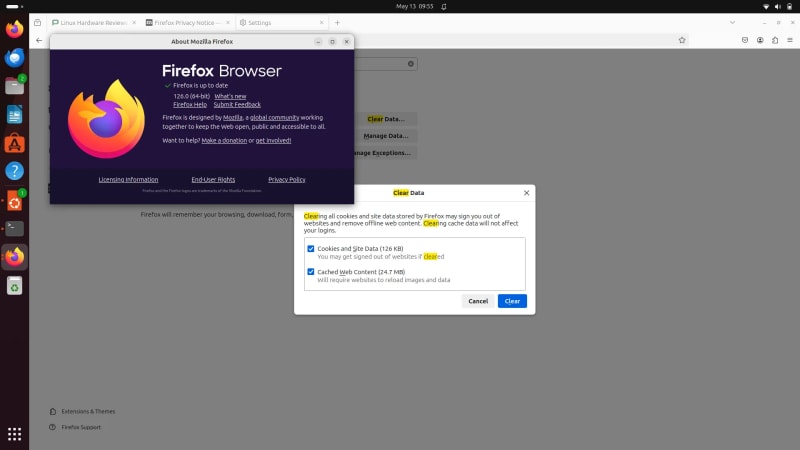Viewport: 800px width, 450px height.
Task: Open Show Applications grid in dock
Action: 14,433
